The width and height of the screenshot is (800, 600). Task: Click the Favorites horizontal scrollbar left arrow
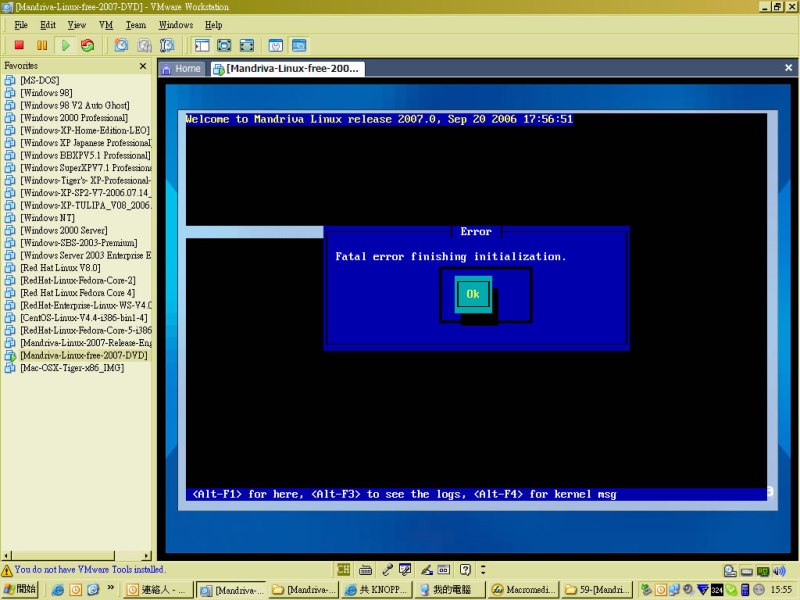coord(6,556)
